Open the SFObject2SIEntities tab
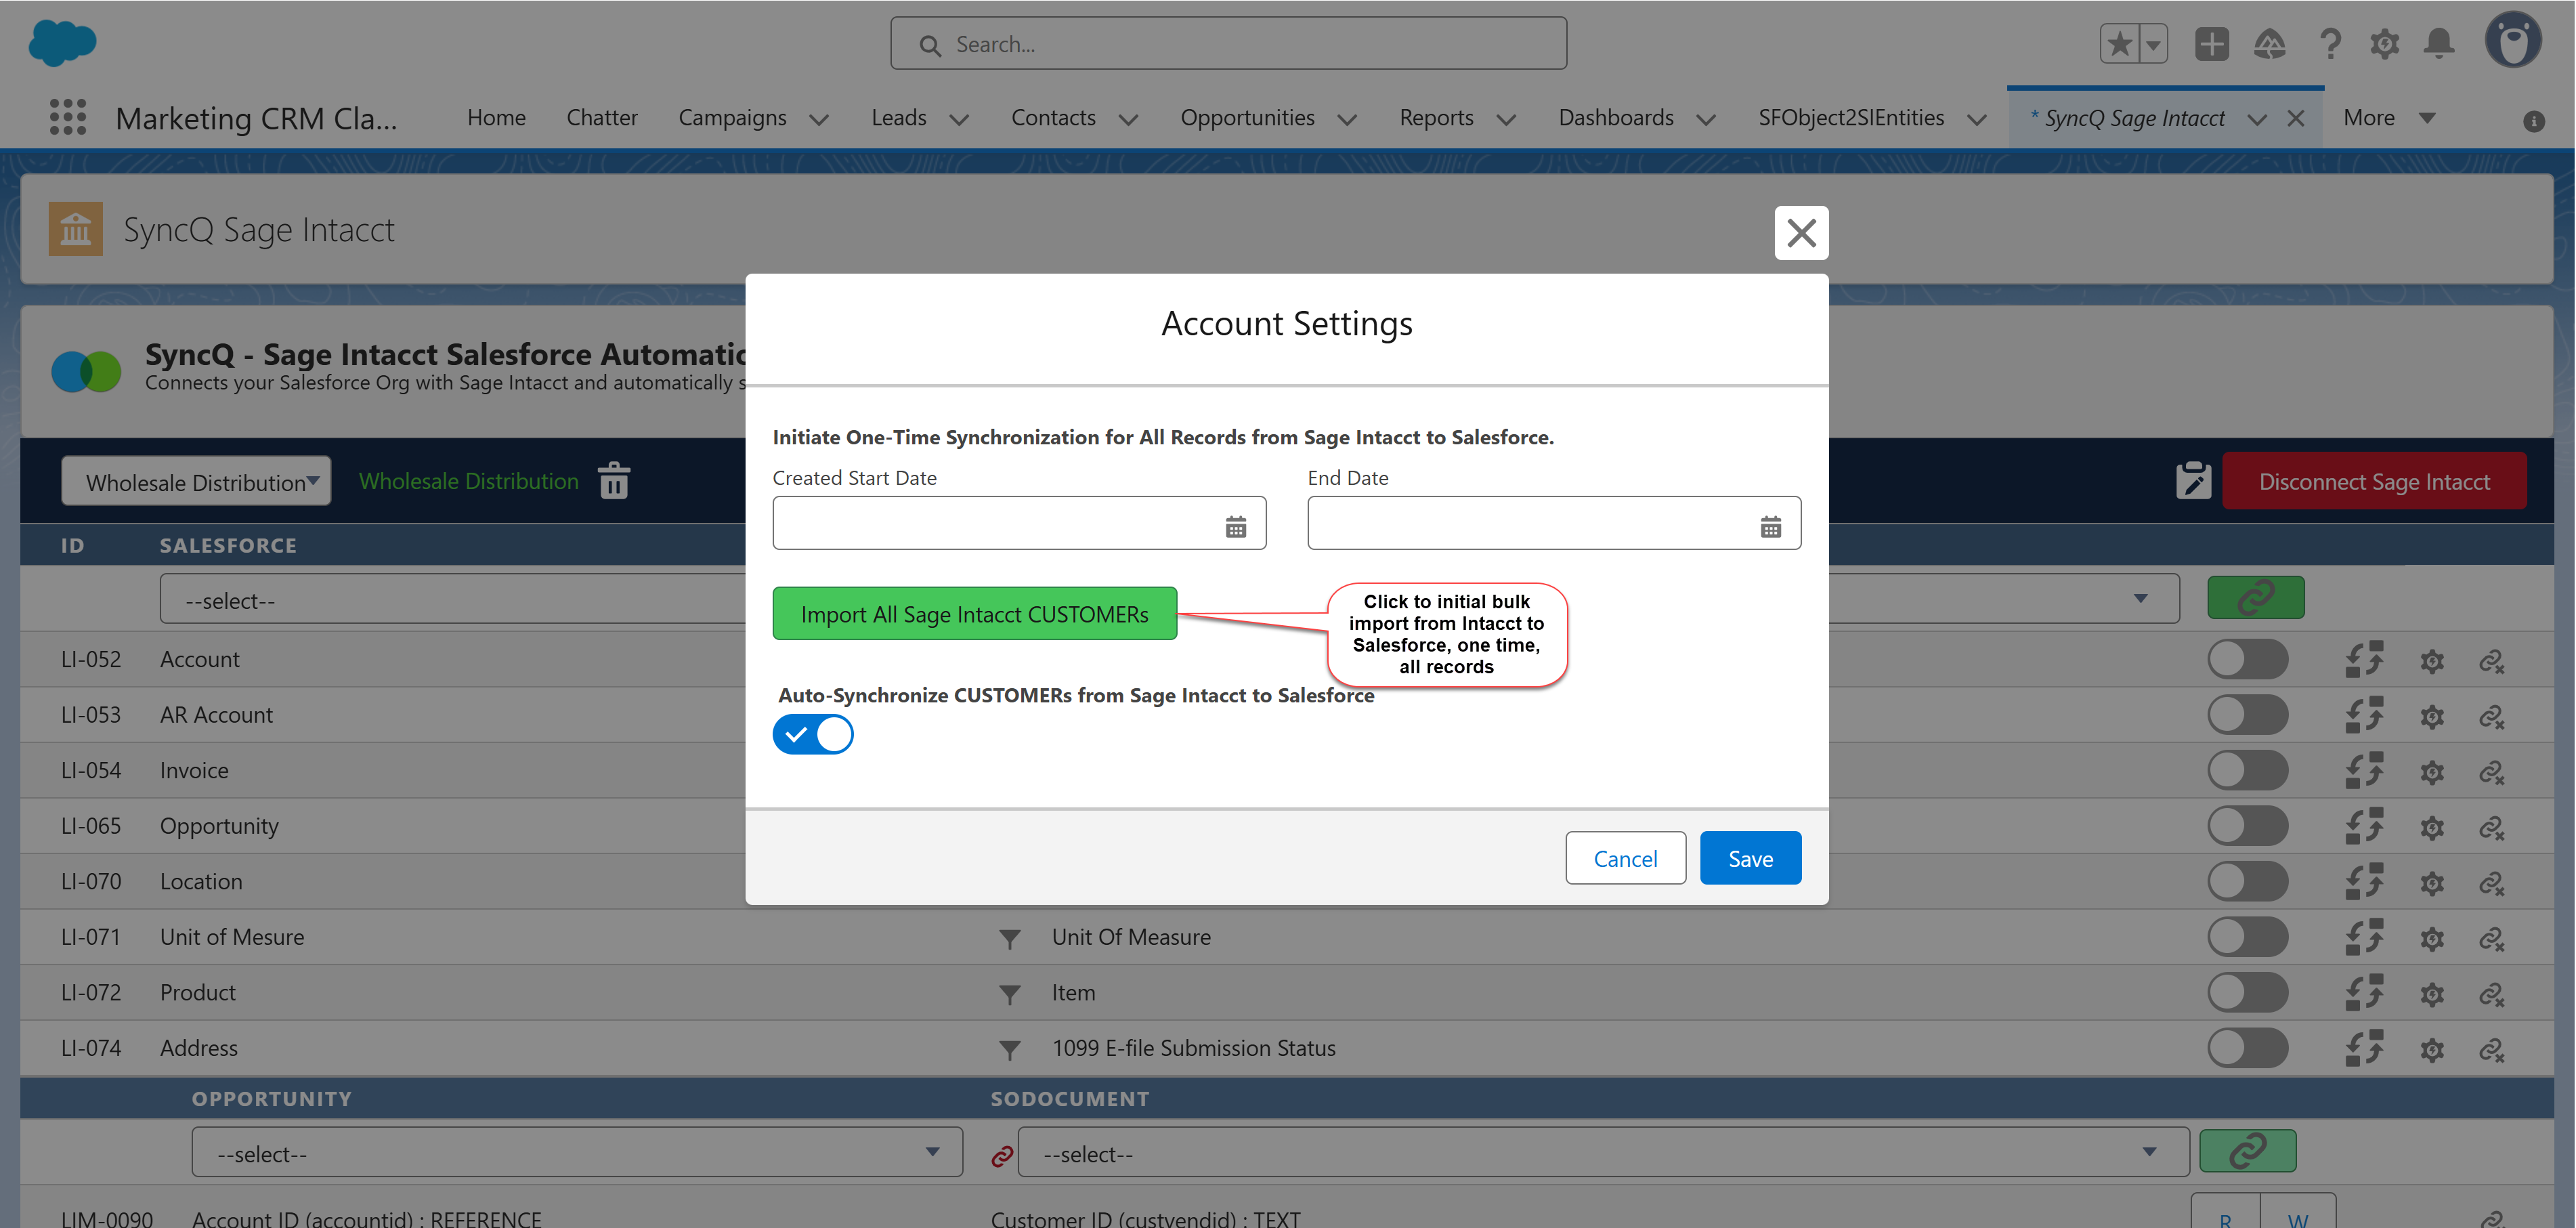2576x1228 pixels. click(x=1851, y=117)
